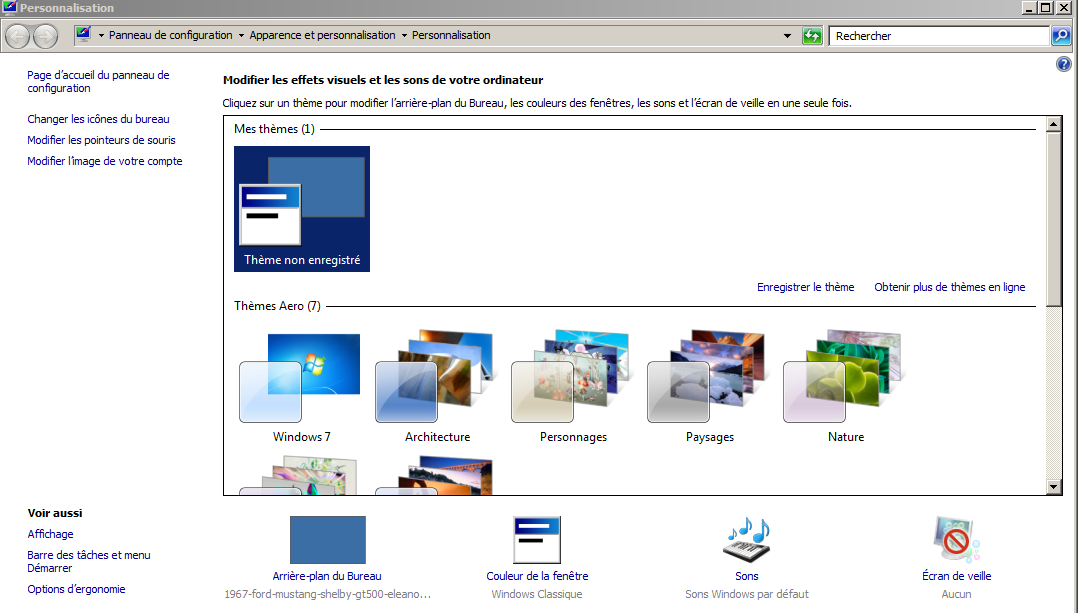
Task: Click Obtenir plus de thèmes en ligne
Action: pos(949,287)
